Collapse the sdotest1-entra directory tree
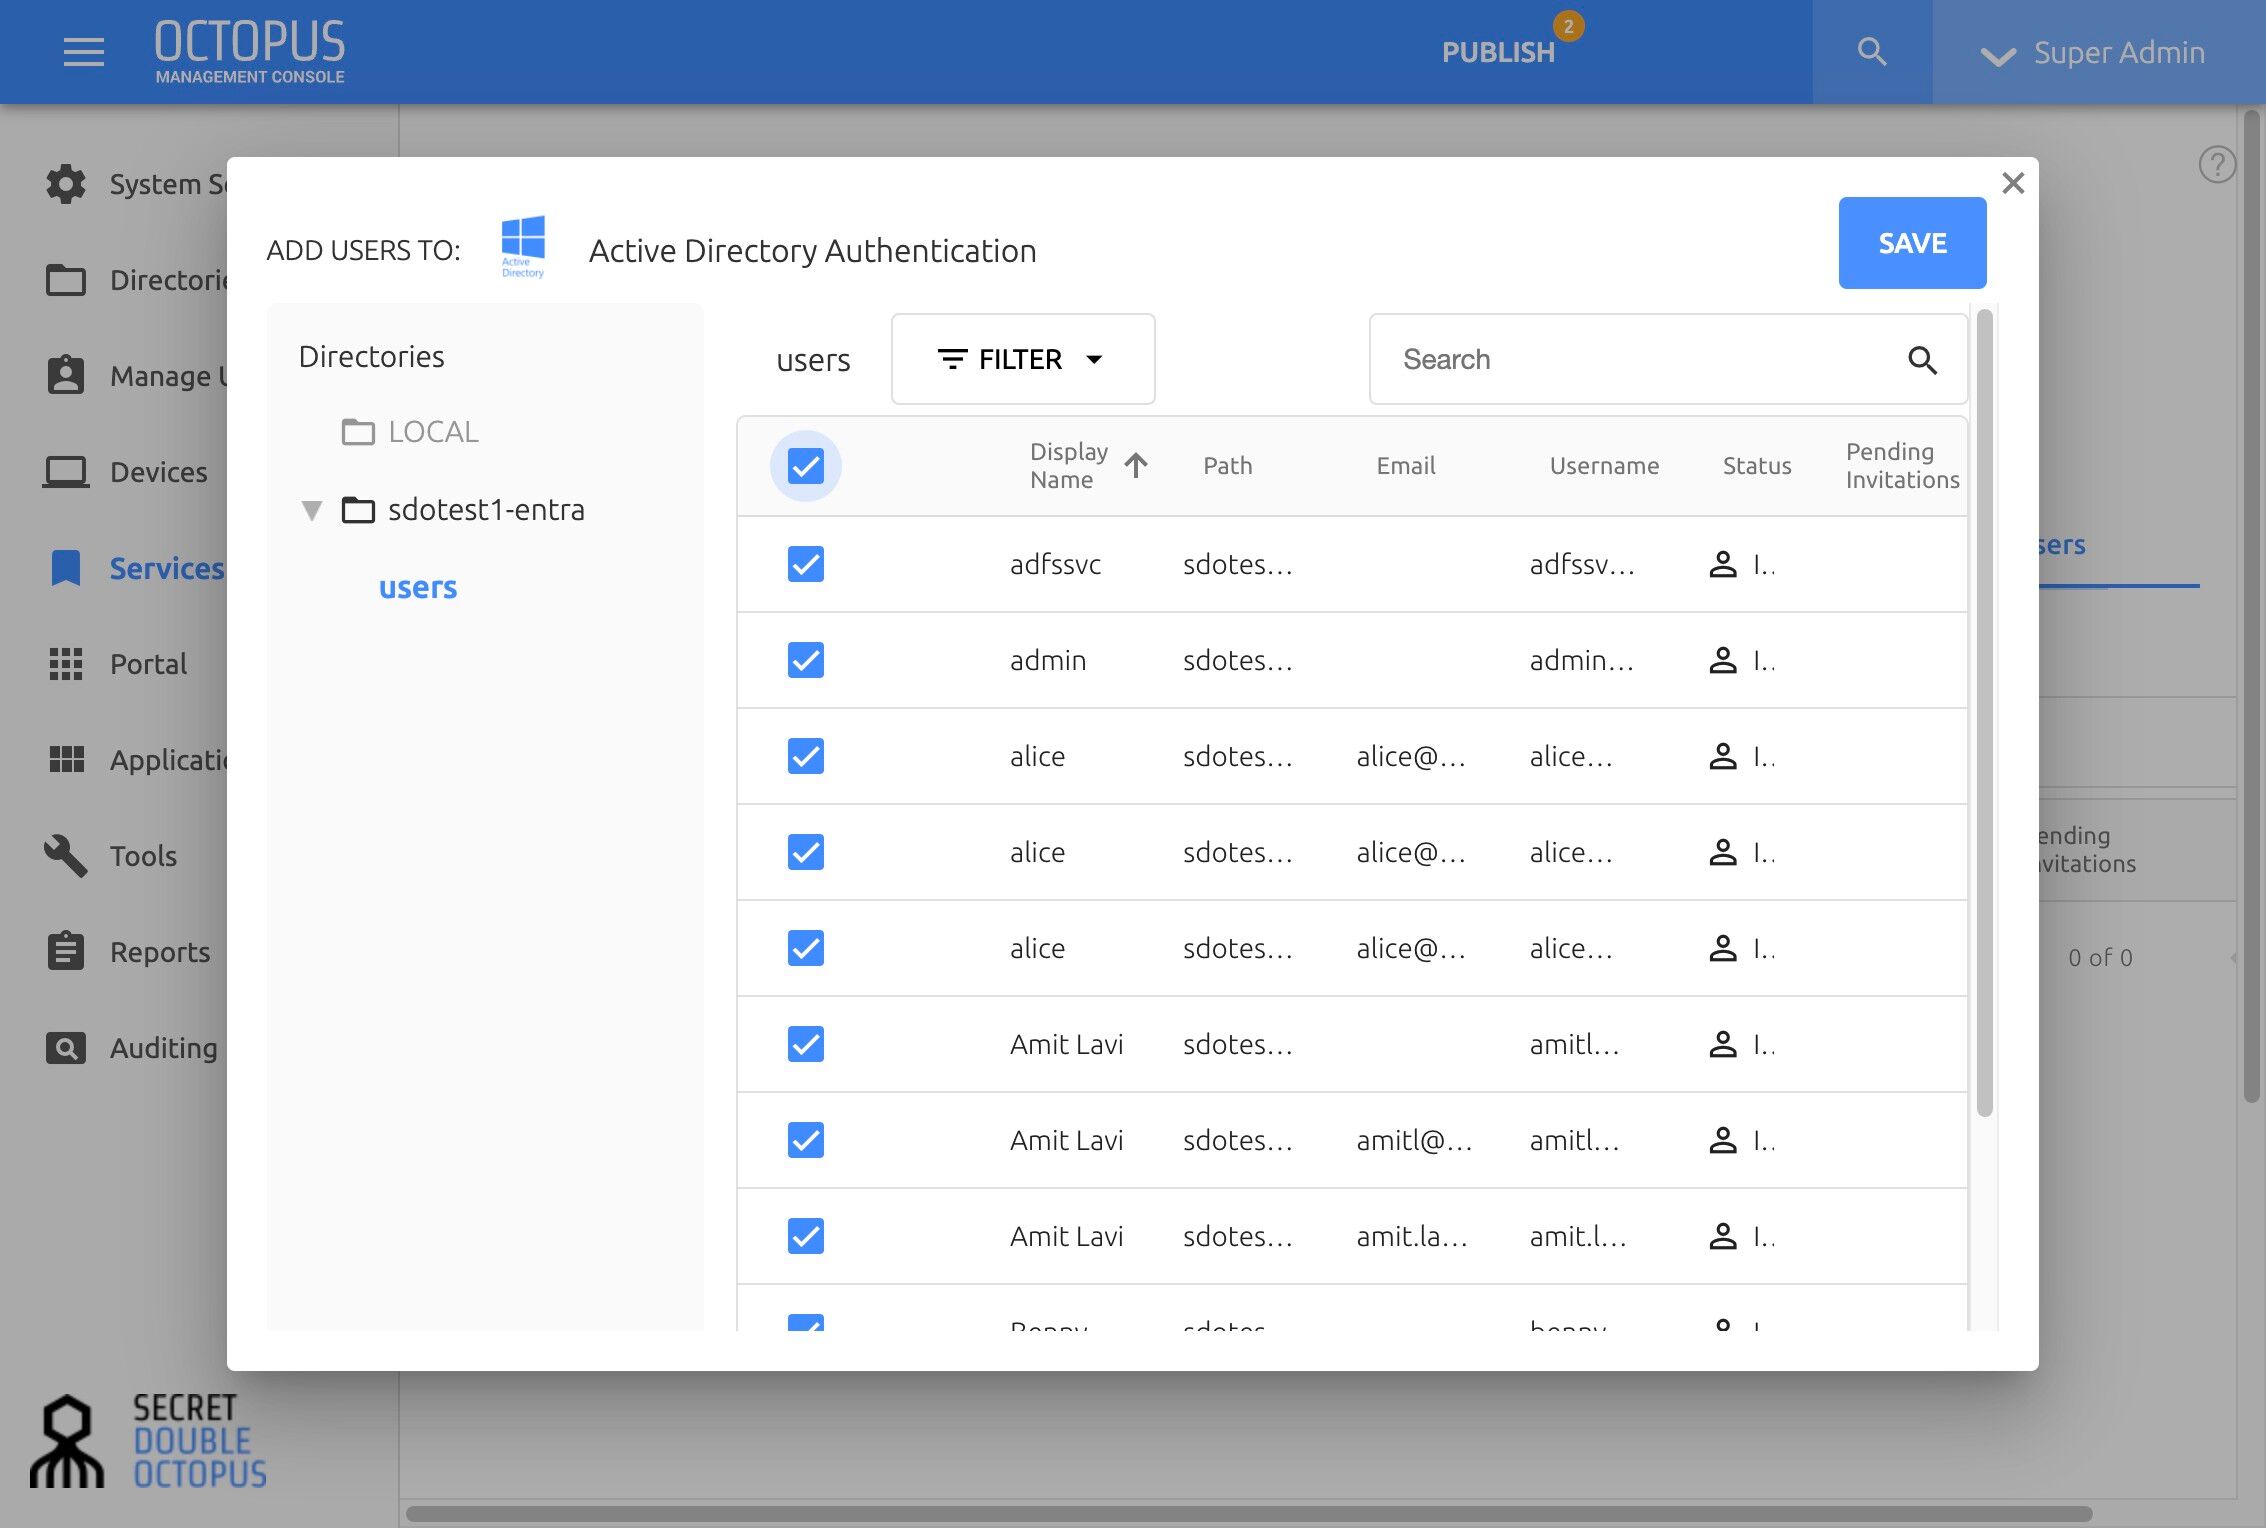2266x1528 pixels. coord(312,511)
